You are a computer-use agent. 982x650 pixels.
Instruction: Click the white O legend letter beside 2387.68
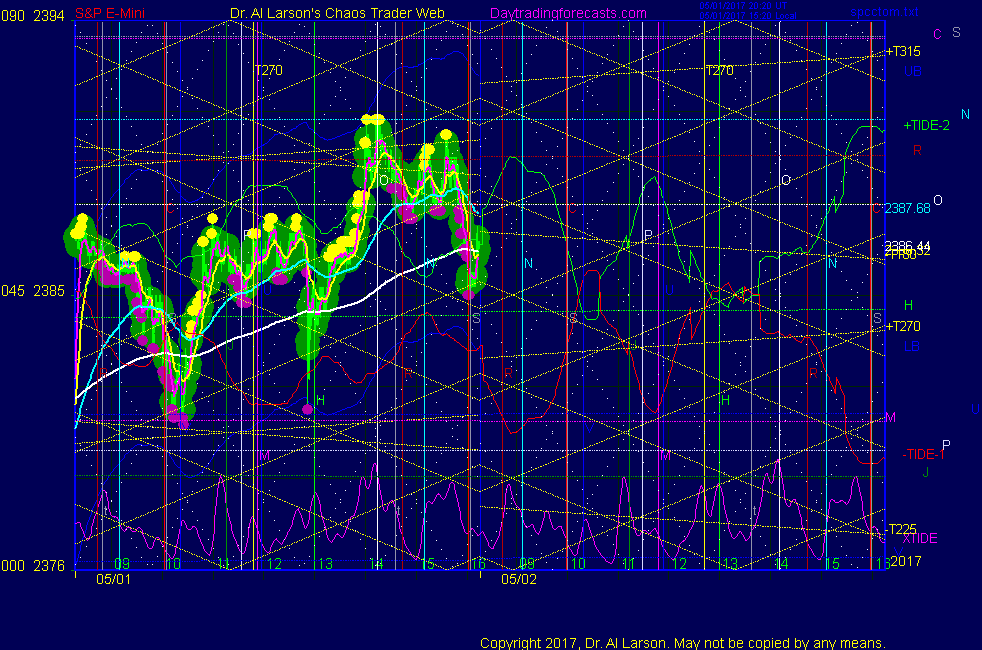(938, 200)
